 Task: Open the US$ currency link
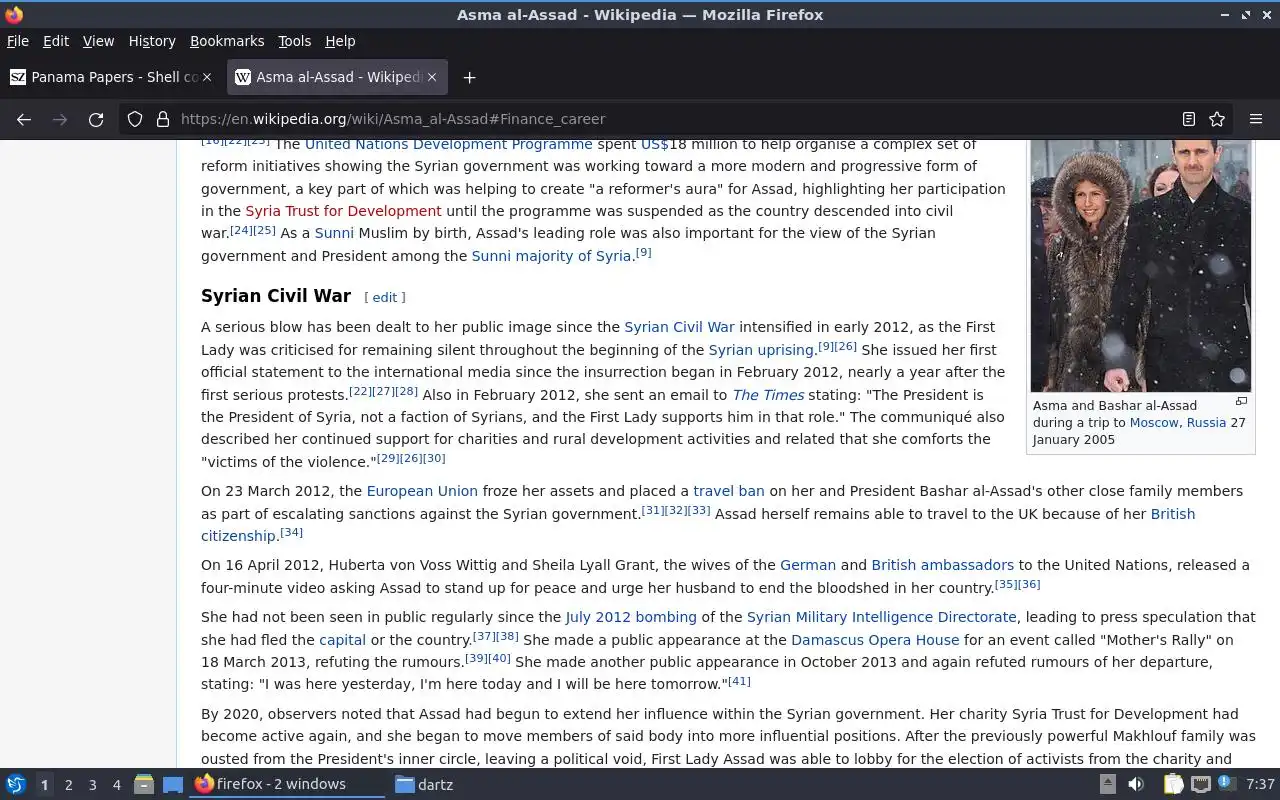tap(655, 144)
